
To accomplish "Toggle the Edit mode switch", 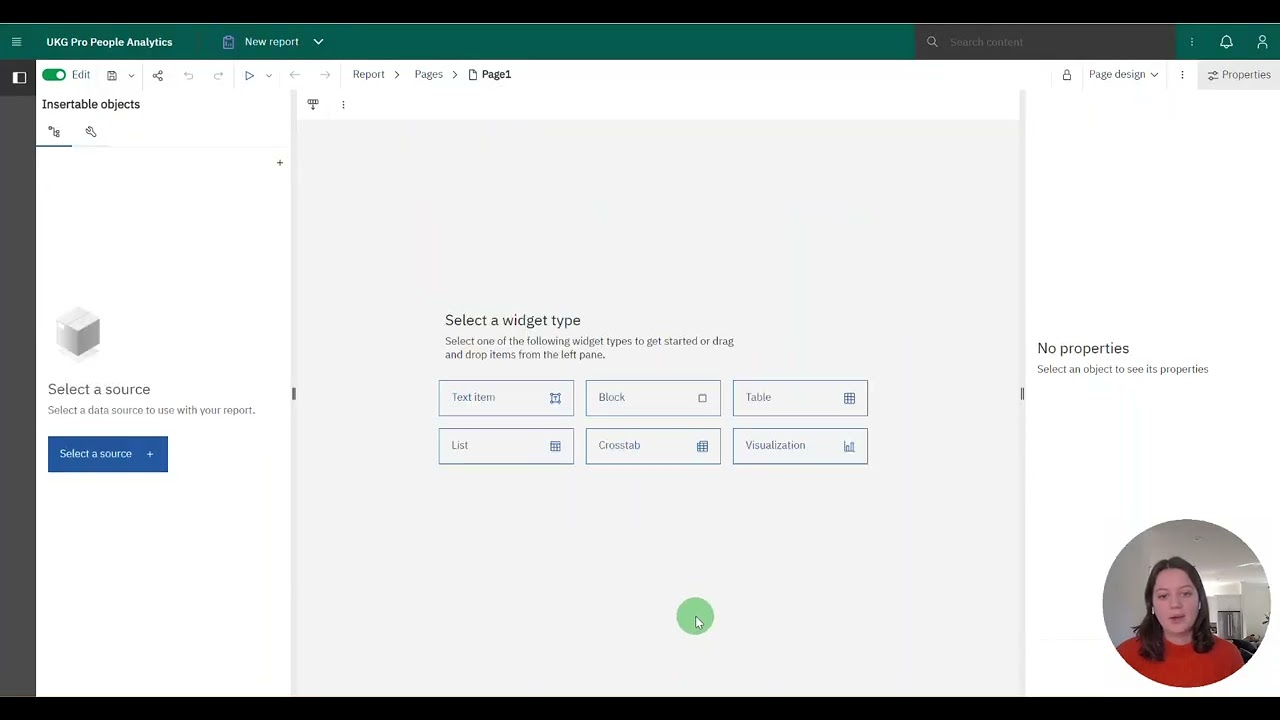I will (x=54, y=75).
